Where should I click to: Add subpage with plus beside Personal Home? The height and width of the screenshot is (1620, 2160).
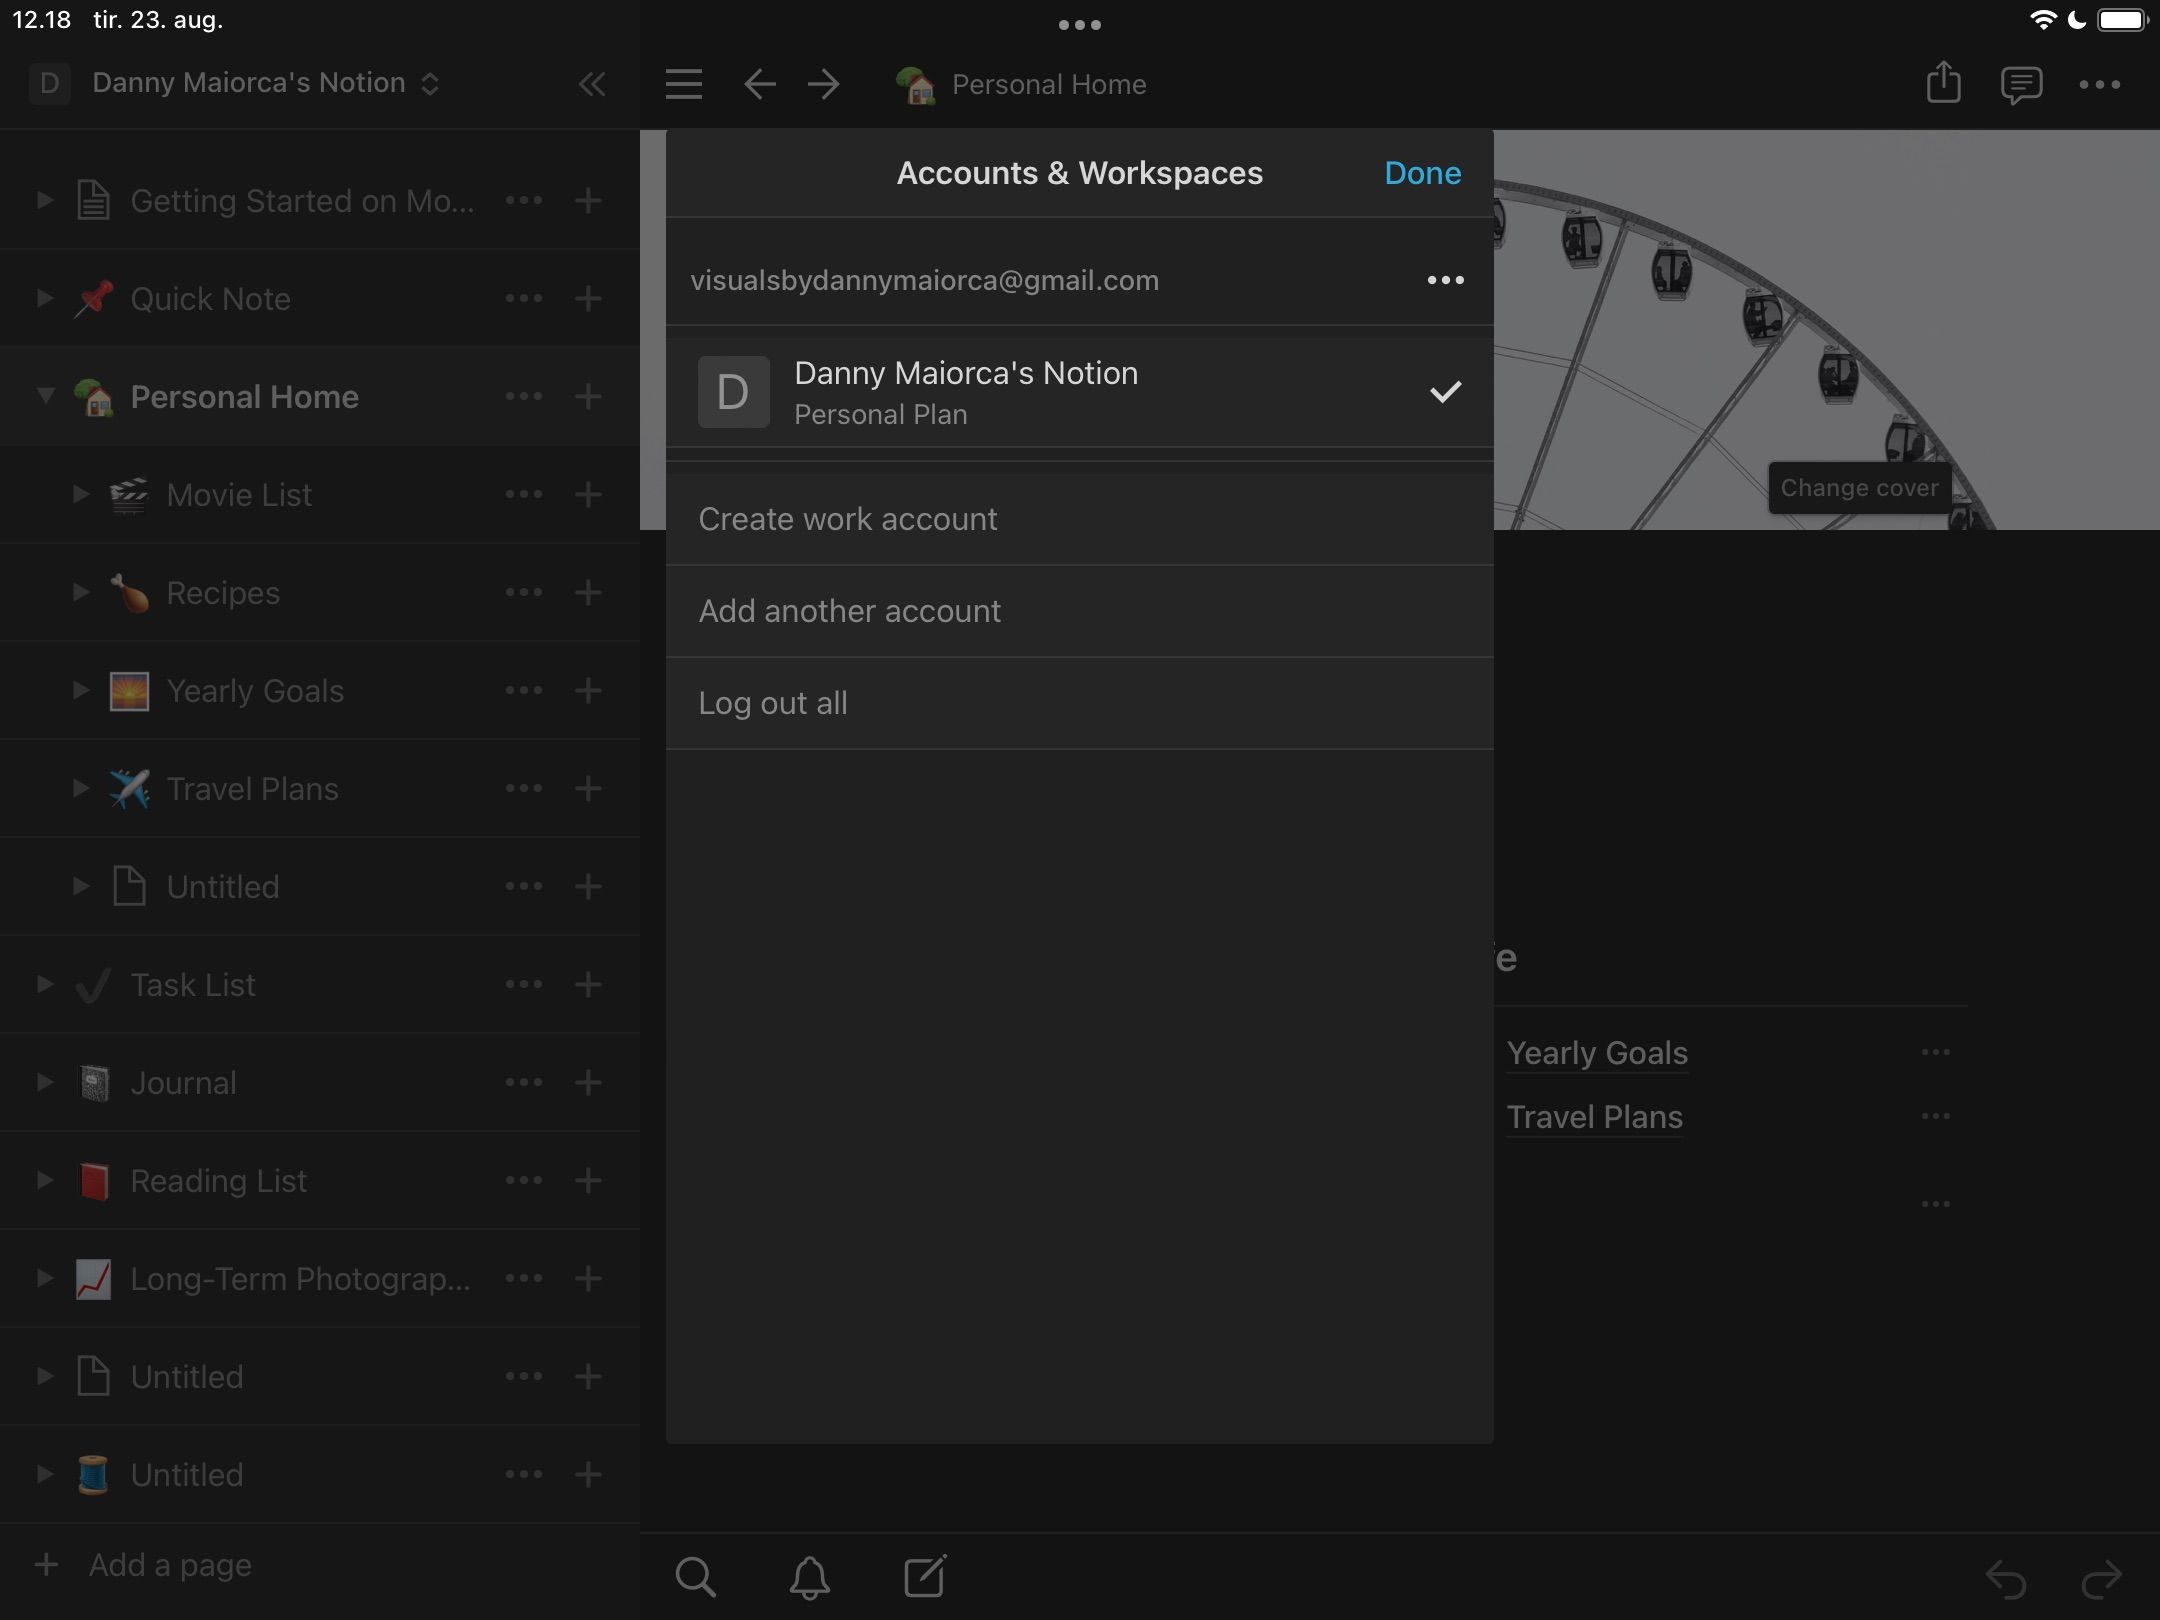click(588, 397)
